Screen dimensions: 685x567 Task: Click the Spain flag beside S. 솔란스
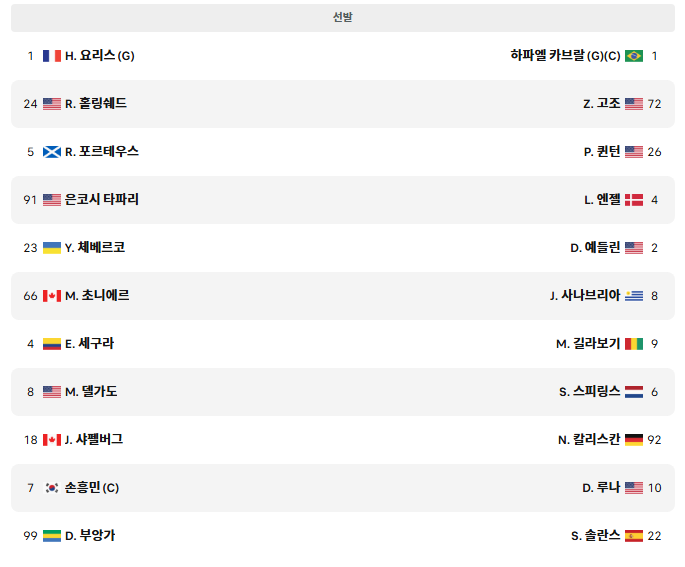(x=633, y=536)
